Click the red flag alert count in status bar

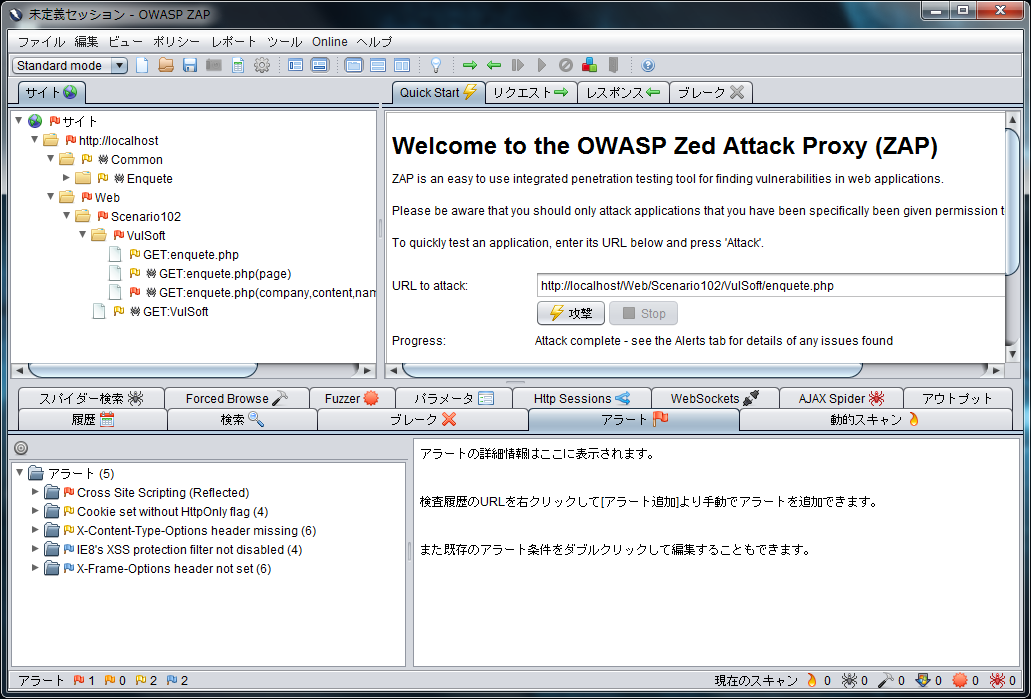pos(84,681)
